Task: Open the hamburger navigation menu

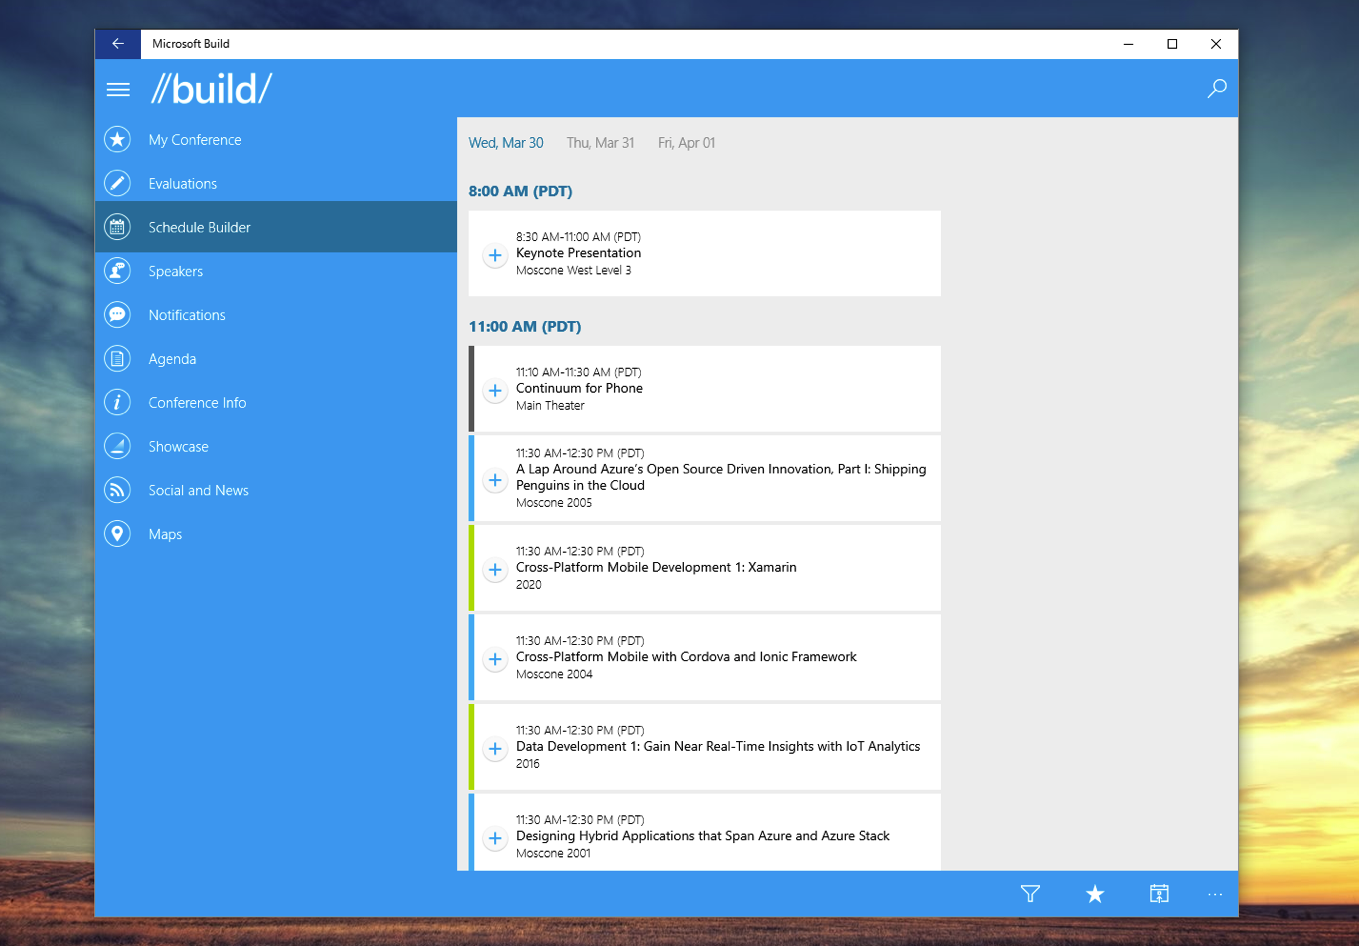Action: [118, 90]
